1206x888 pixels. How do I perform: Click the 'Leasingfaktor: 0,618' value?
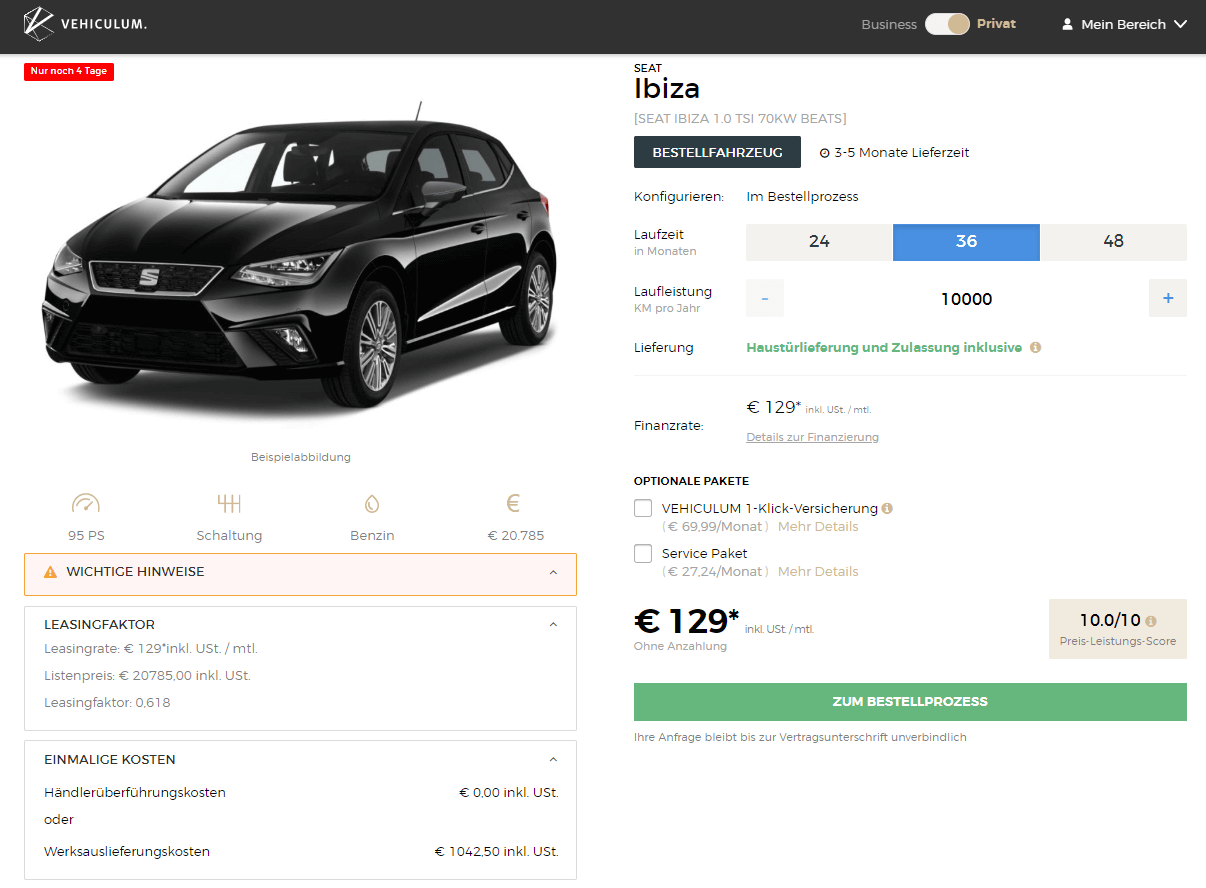[107, 703]
